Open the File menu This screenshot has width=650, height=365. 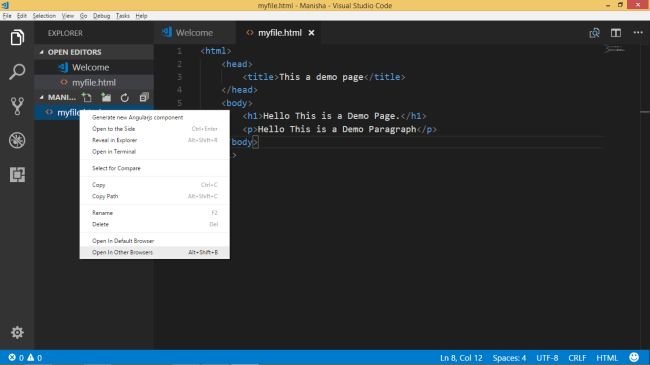(x=7, y=16)
